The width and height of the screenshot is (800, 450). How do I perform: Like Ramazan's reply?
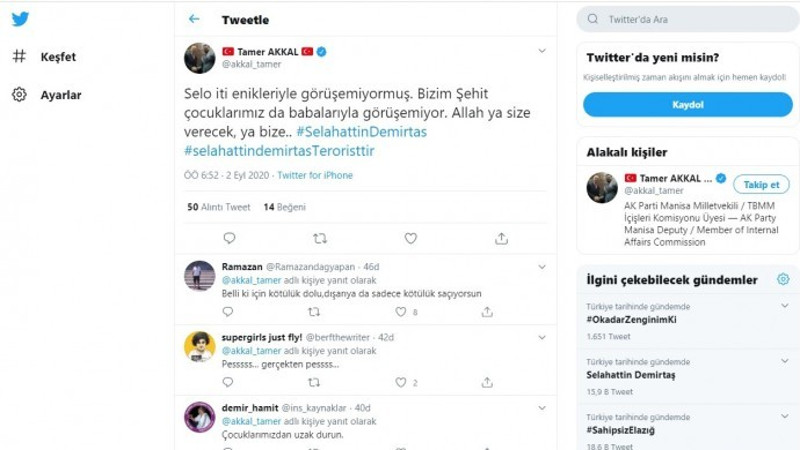(x=401, y=311)
